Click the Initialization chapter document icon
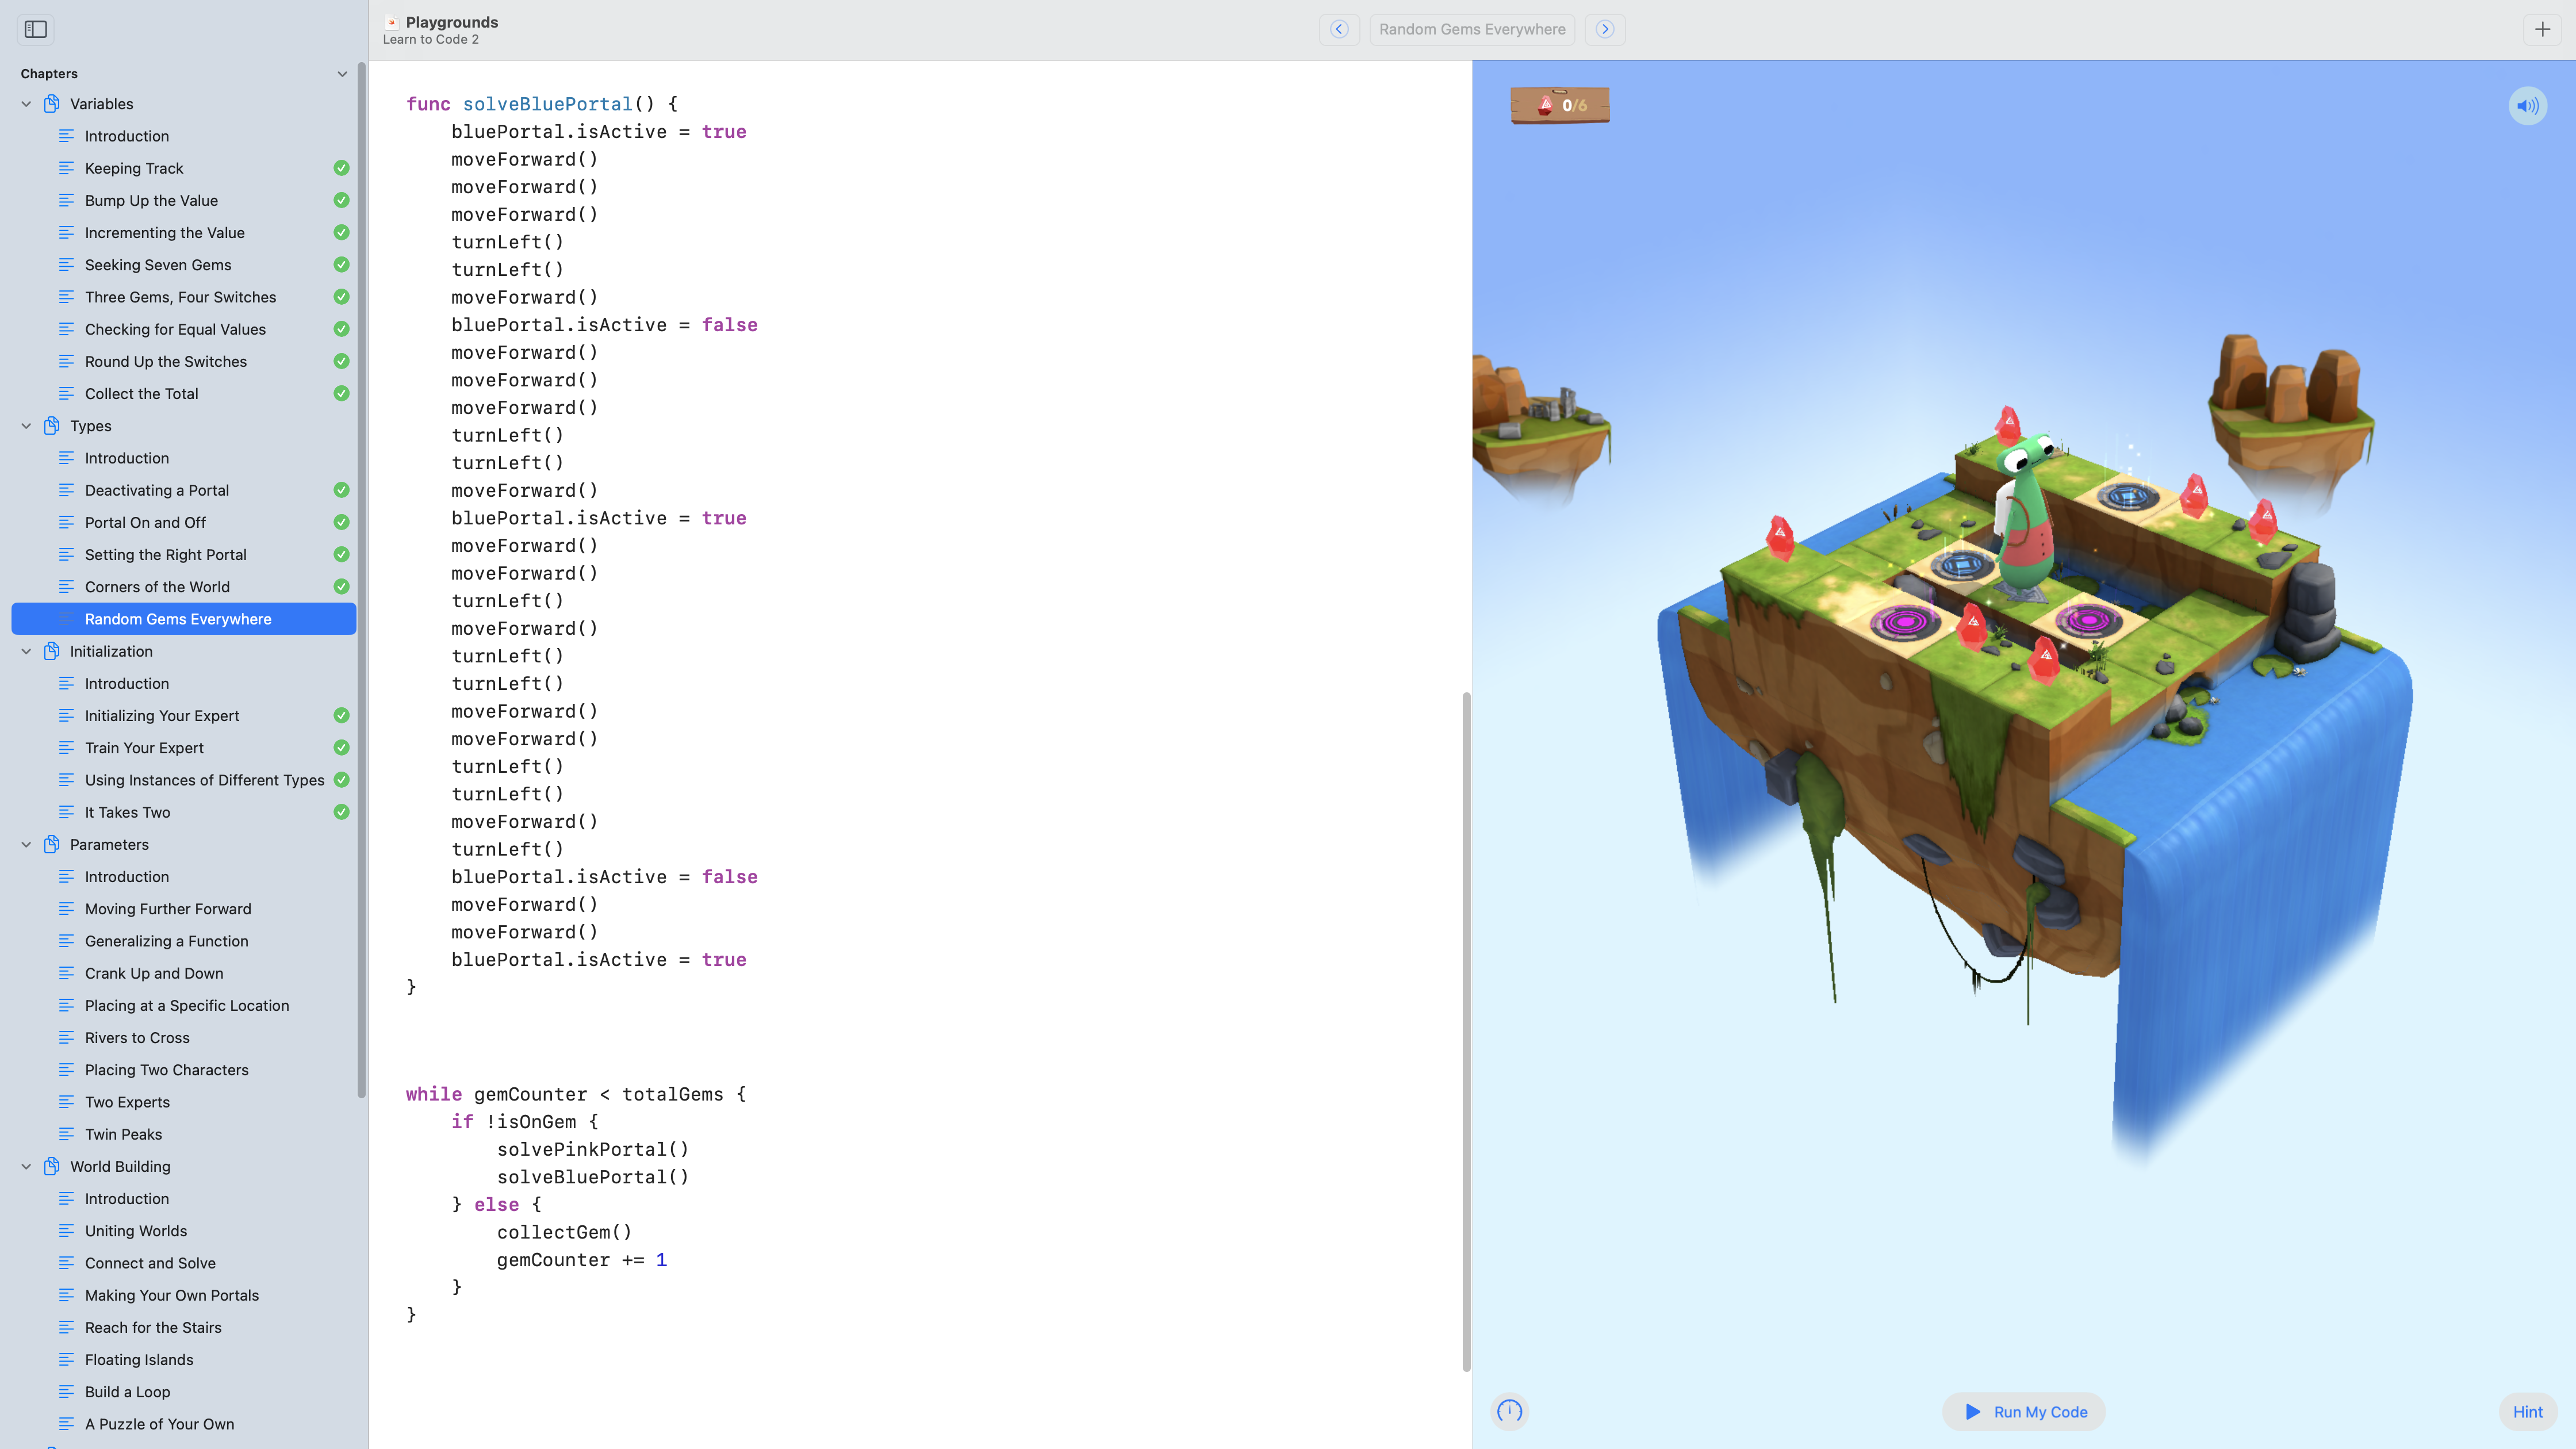2576x1449 pixels. click(52, 651)
